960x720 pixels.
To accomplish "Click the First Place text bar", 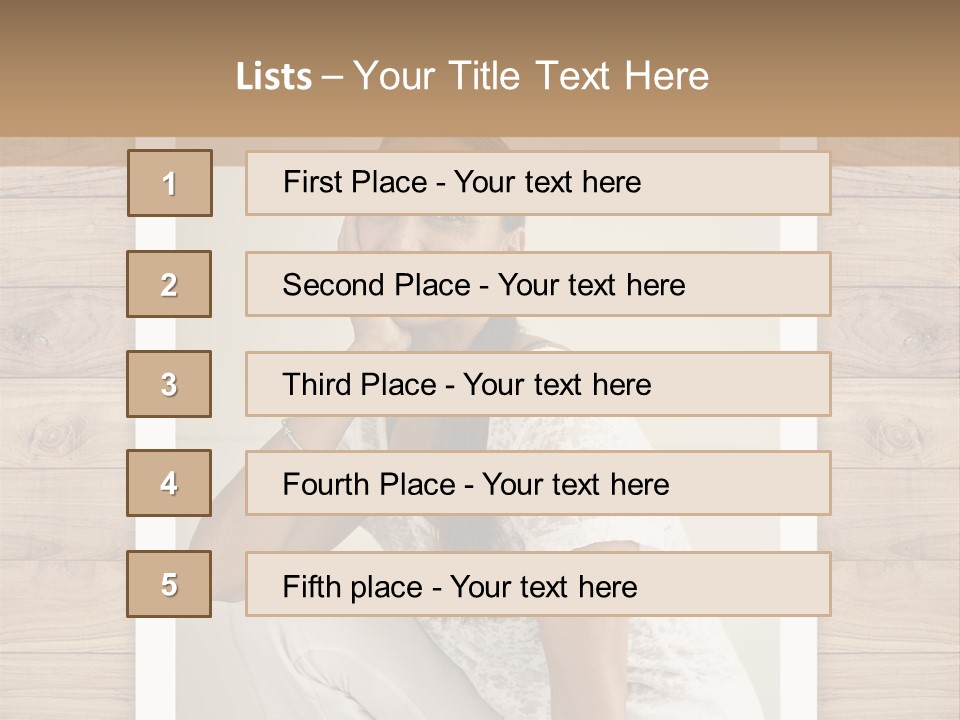I will pyautogui.click(x=538, y=183).
